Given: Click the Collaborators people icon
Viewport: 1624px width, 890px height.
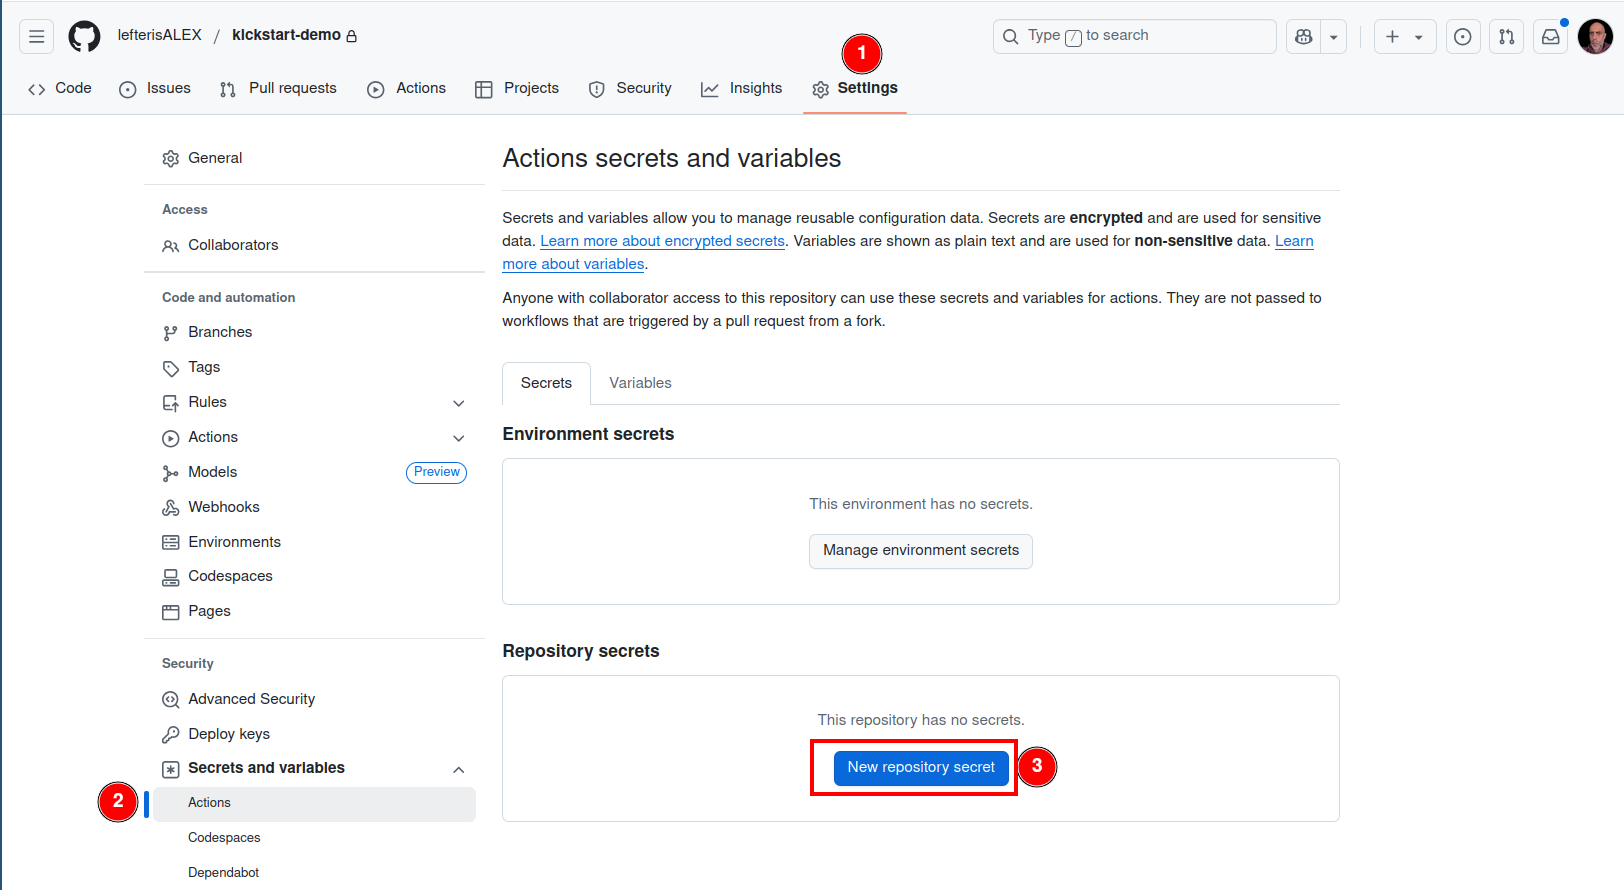Looking at the screenshot, I should pos(171,246).
